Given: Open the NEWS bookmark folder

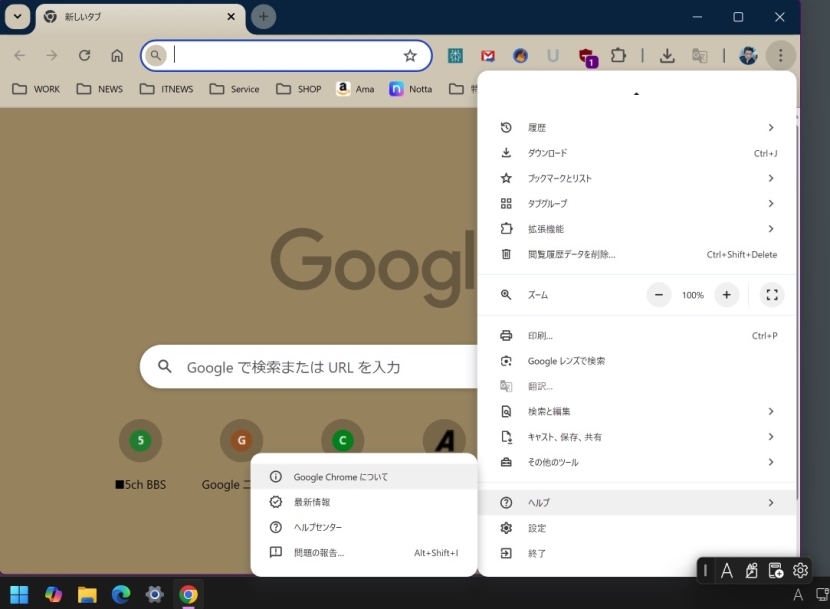Looking at the screenshot, I should pyautogui.click(x=100, y=89).
